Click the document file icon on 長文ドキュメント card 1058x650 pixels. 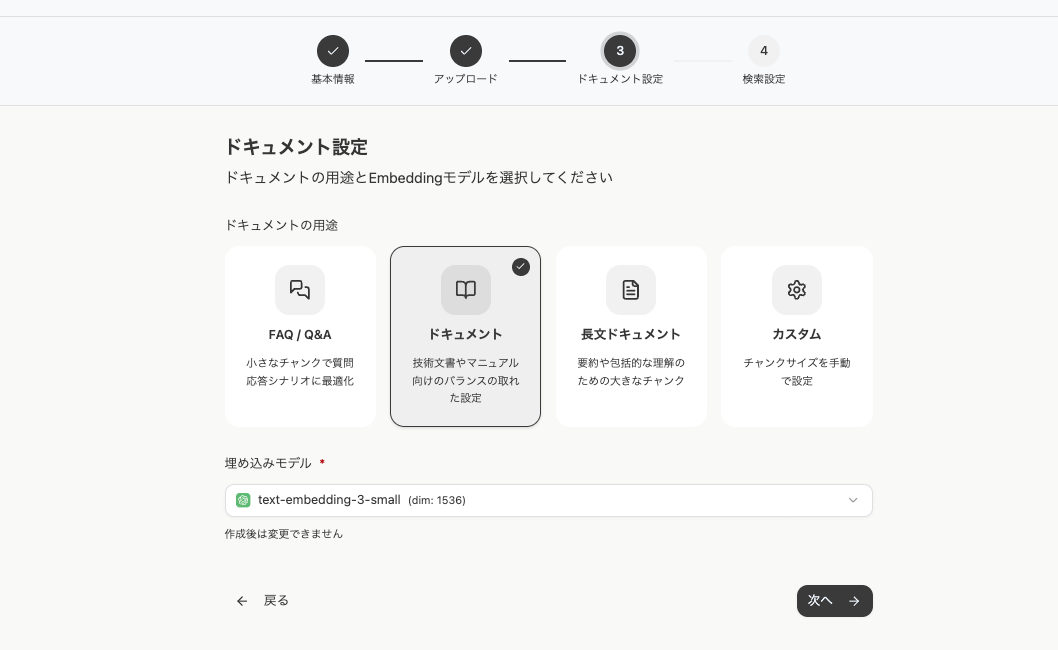(631, 290)
